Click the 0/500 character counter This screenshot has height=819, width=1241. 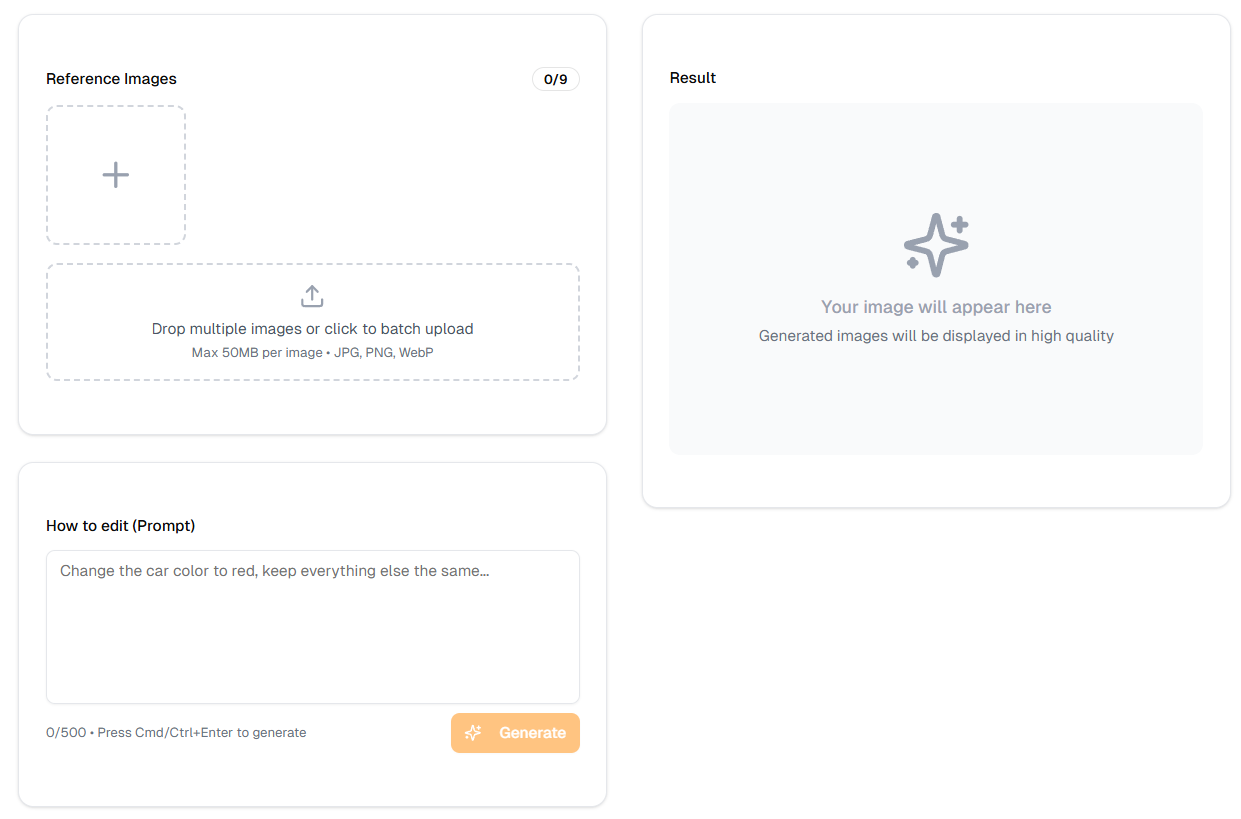[66, 733]
